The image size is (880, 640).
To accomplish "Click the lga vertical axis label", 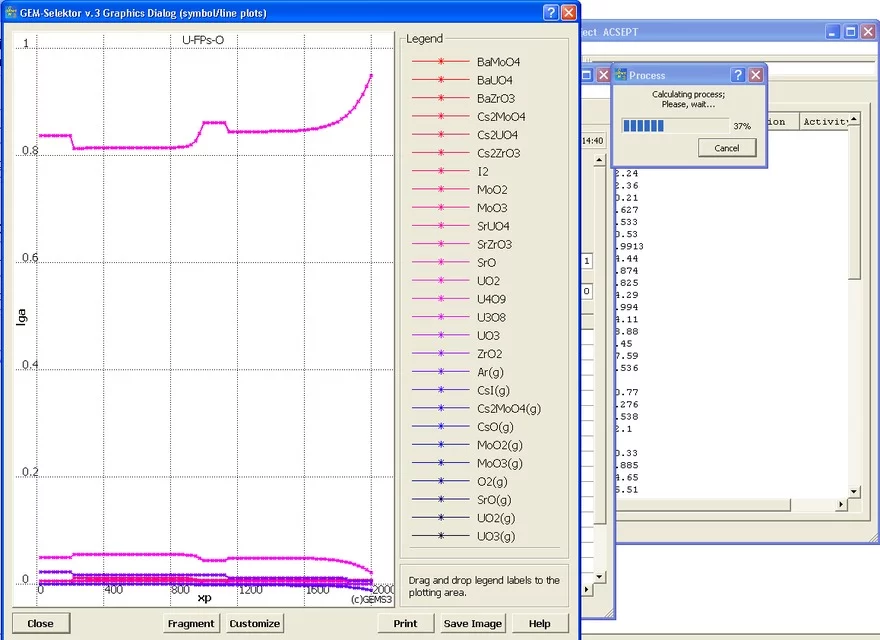I will [x=21, y=317].
